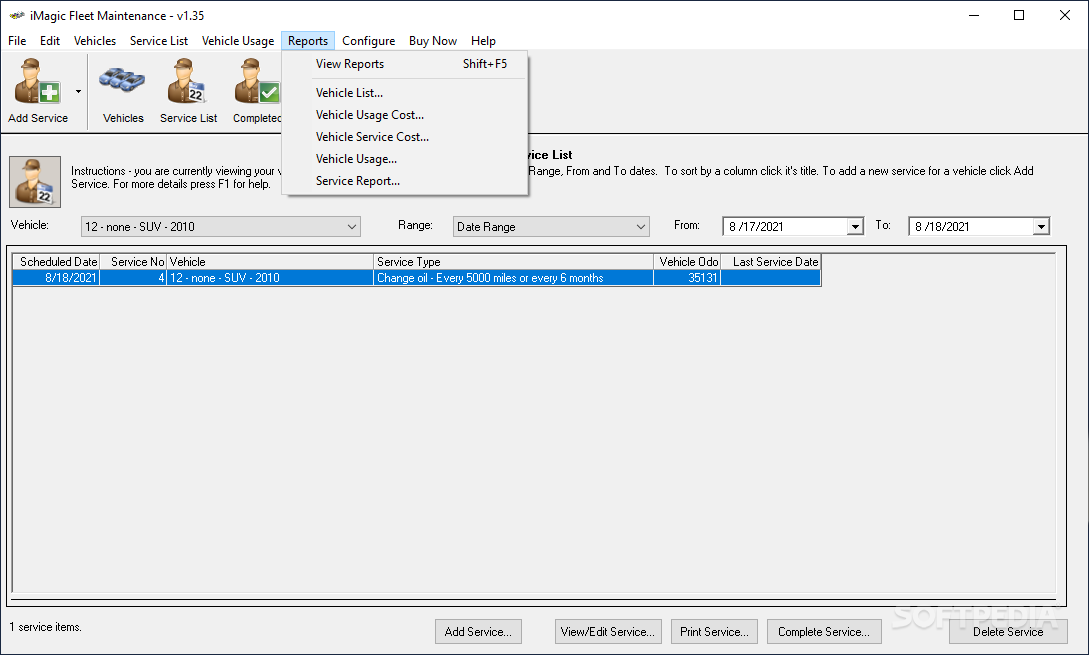Open the File menu
This screenshot has width=1089, height=655.
coord(17,41)
